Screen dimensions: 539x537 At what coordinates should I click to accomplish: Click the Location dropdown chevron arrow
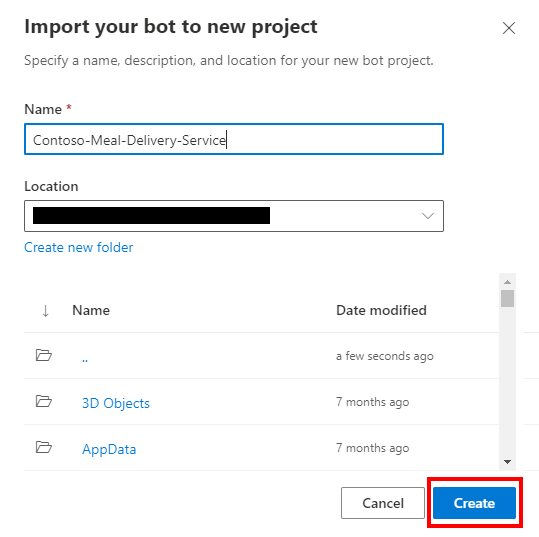(x=428, y=216)
